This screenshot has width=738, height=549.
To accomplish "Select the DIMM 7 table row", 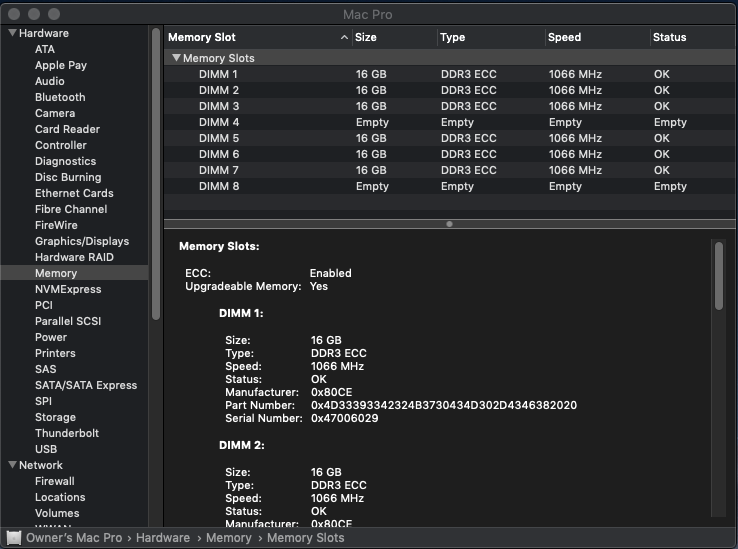I will coord(450,170).
